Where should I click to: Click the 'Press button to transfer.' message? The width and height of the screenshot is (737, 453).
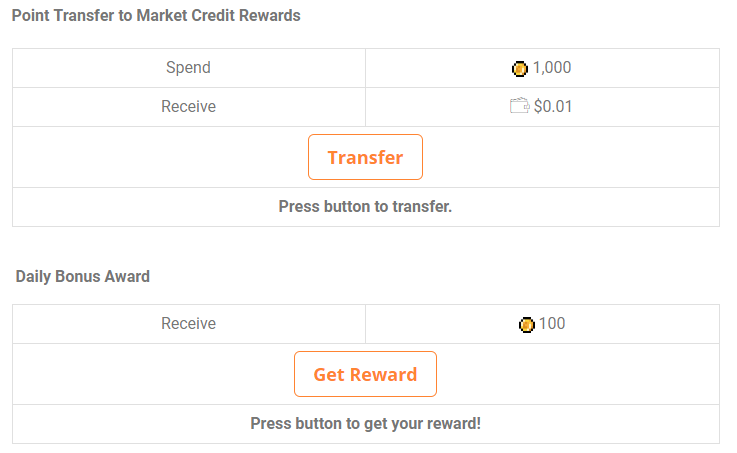365,207
